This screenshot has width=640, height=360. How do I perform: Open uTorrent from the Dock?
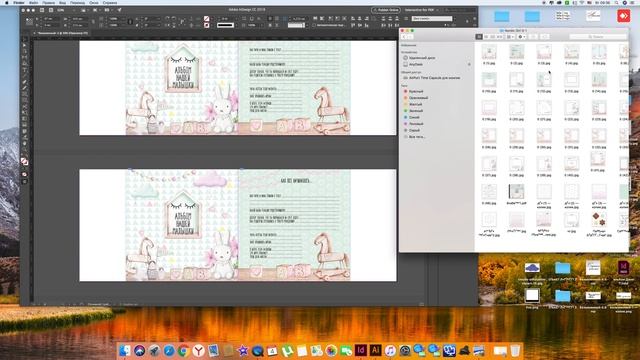coord(287,350)
